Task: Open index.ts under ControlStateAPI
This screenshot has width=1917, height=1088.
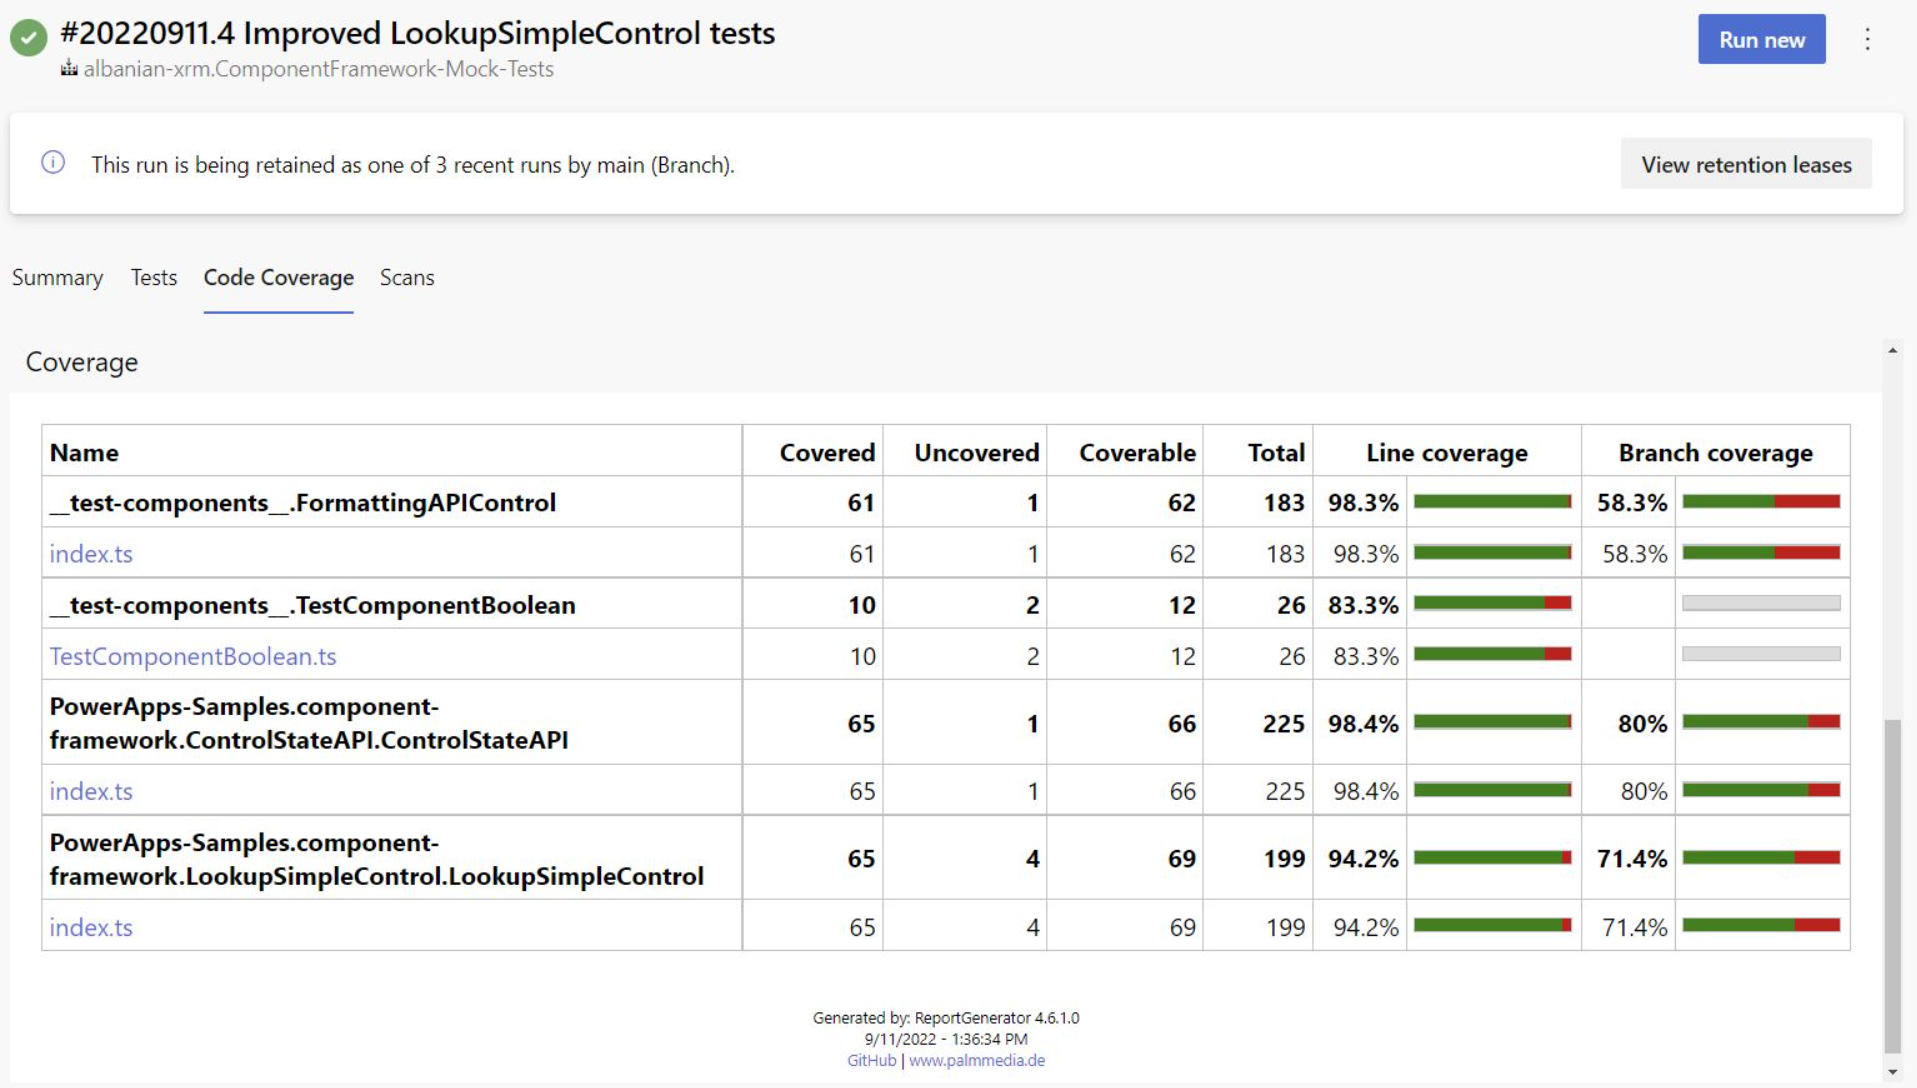Action: (x=91, y=791)
